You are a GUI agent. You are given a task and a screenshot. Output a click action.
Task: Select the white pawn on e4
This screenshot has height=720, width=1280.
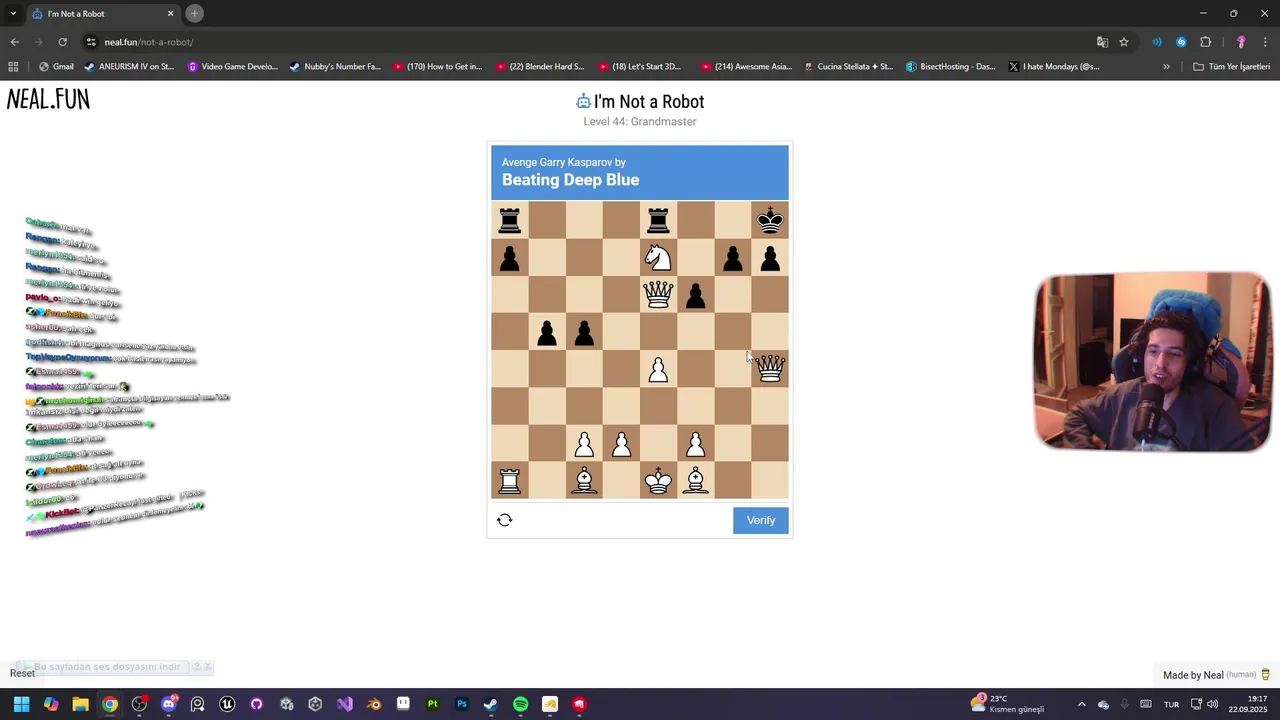tap(658, 370)
